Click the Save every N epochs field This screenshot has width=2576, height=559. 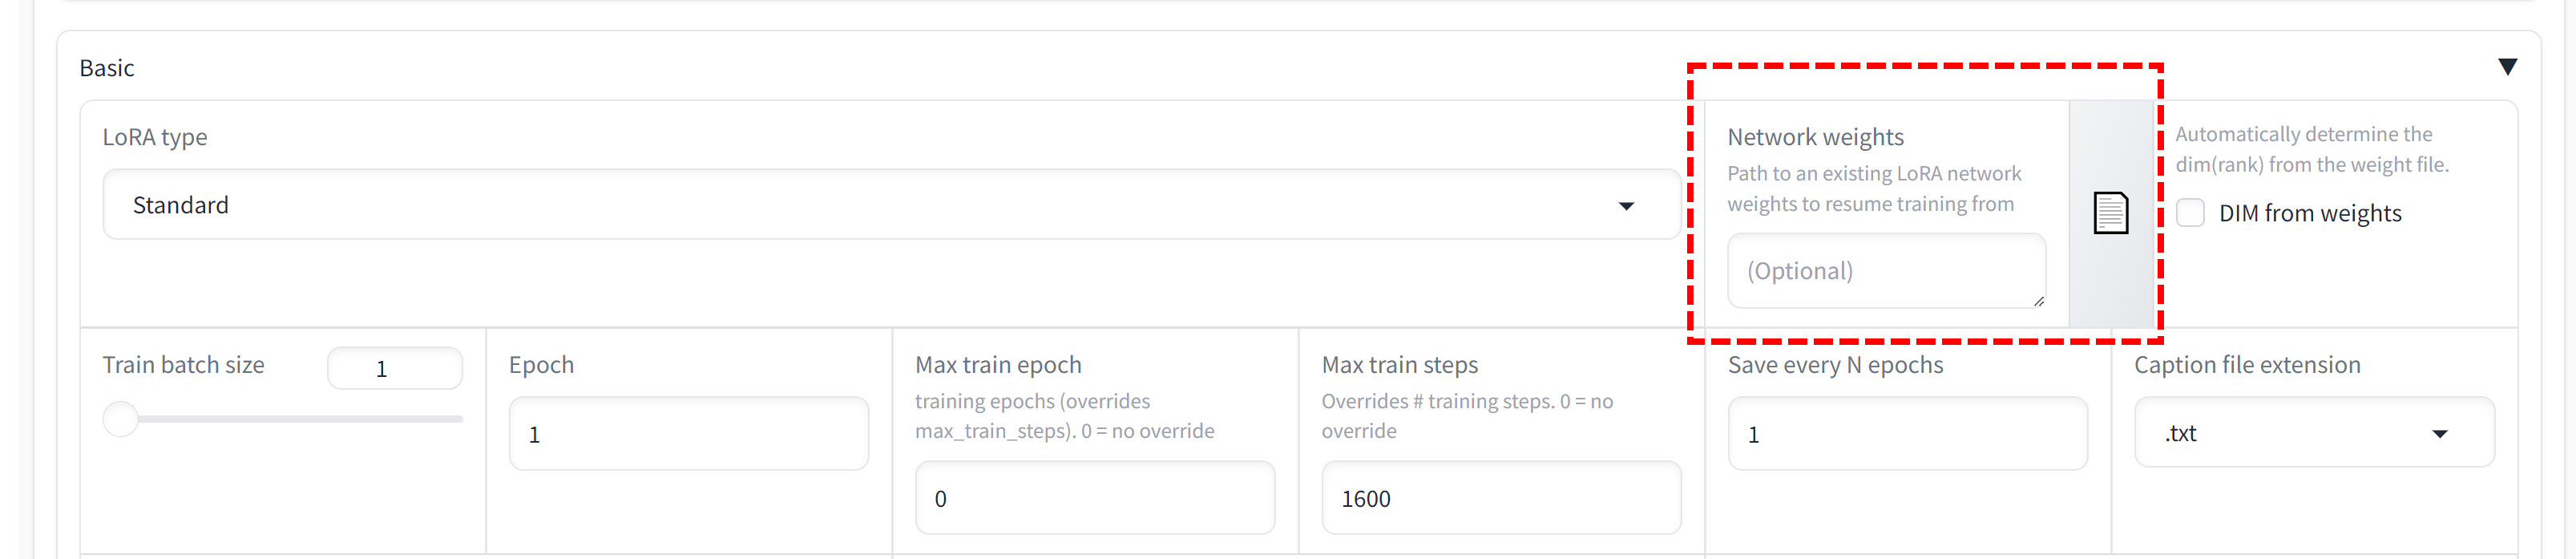pos(1906,434)
